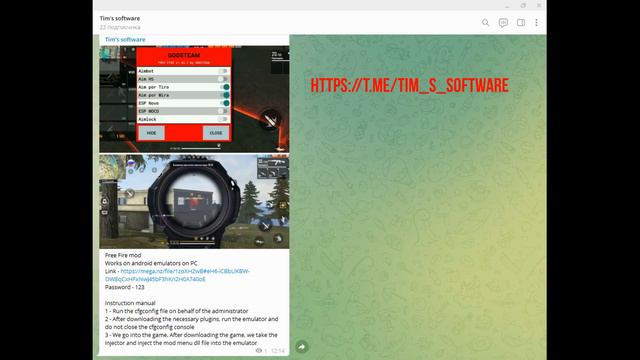Screen dimensions: 640x360
Task: Click the Tim's software post author name
Action: coord(125,40)
